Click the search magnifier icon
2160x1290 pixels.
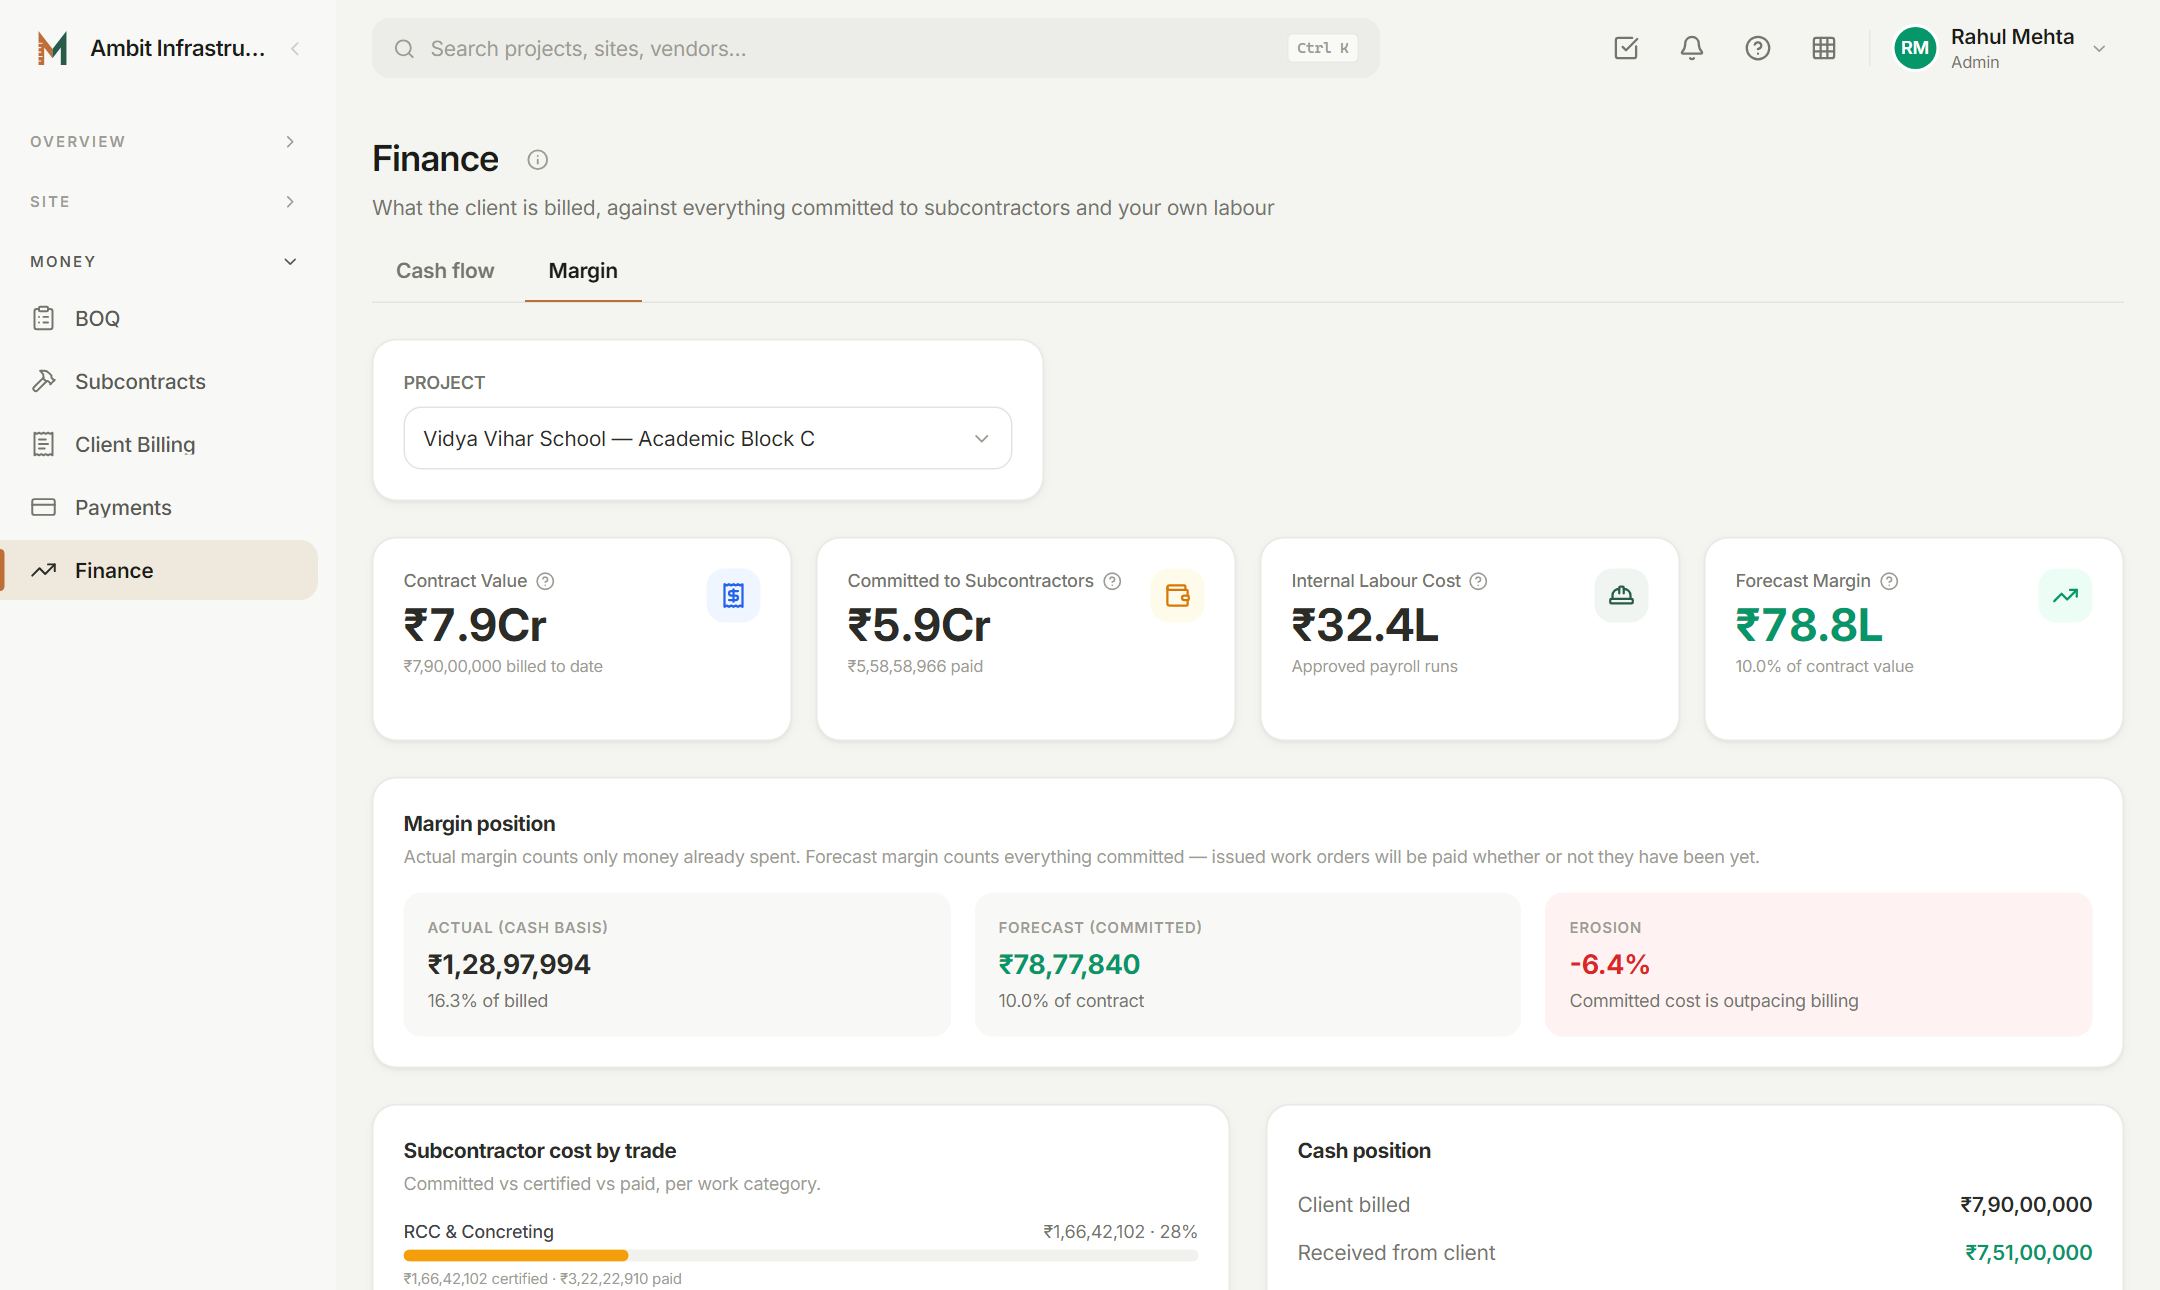(x=404, y=49)
